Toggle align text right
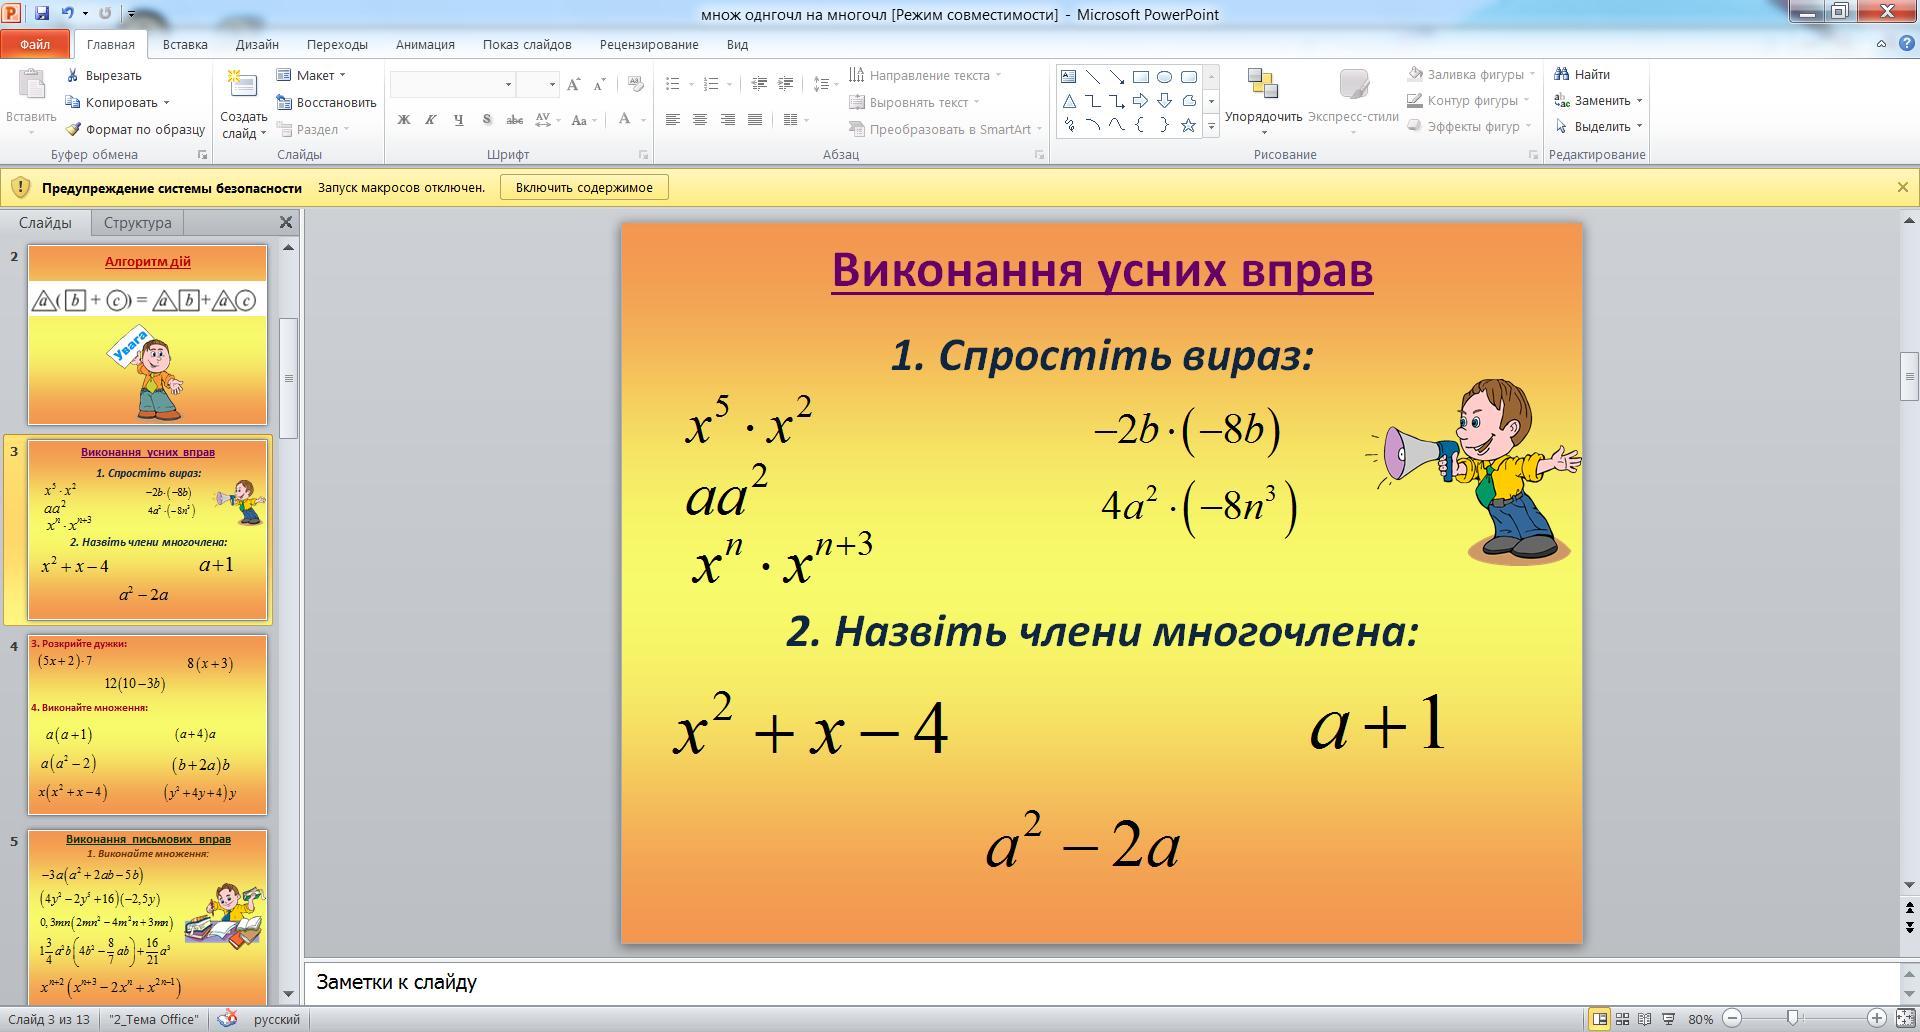The width and height of the screenshot is (1920, 1032). pos(728,119)
